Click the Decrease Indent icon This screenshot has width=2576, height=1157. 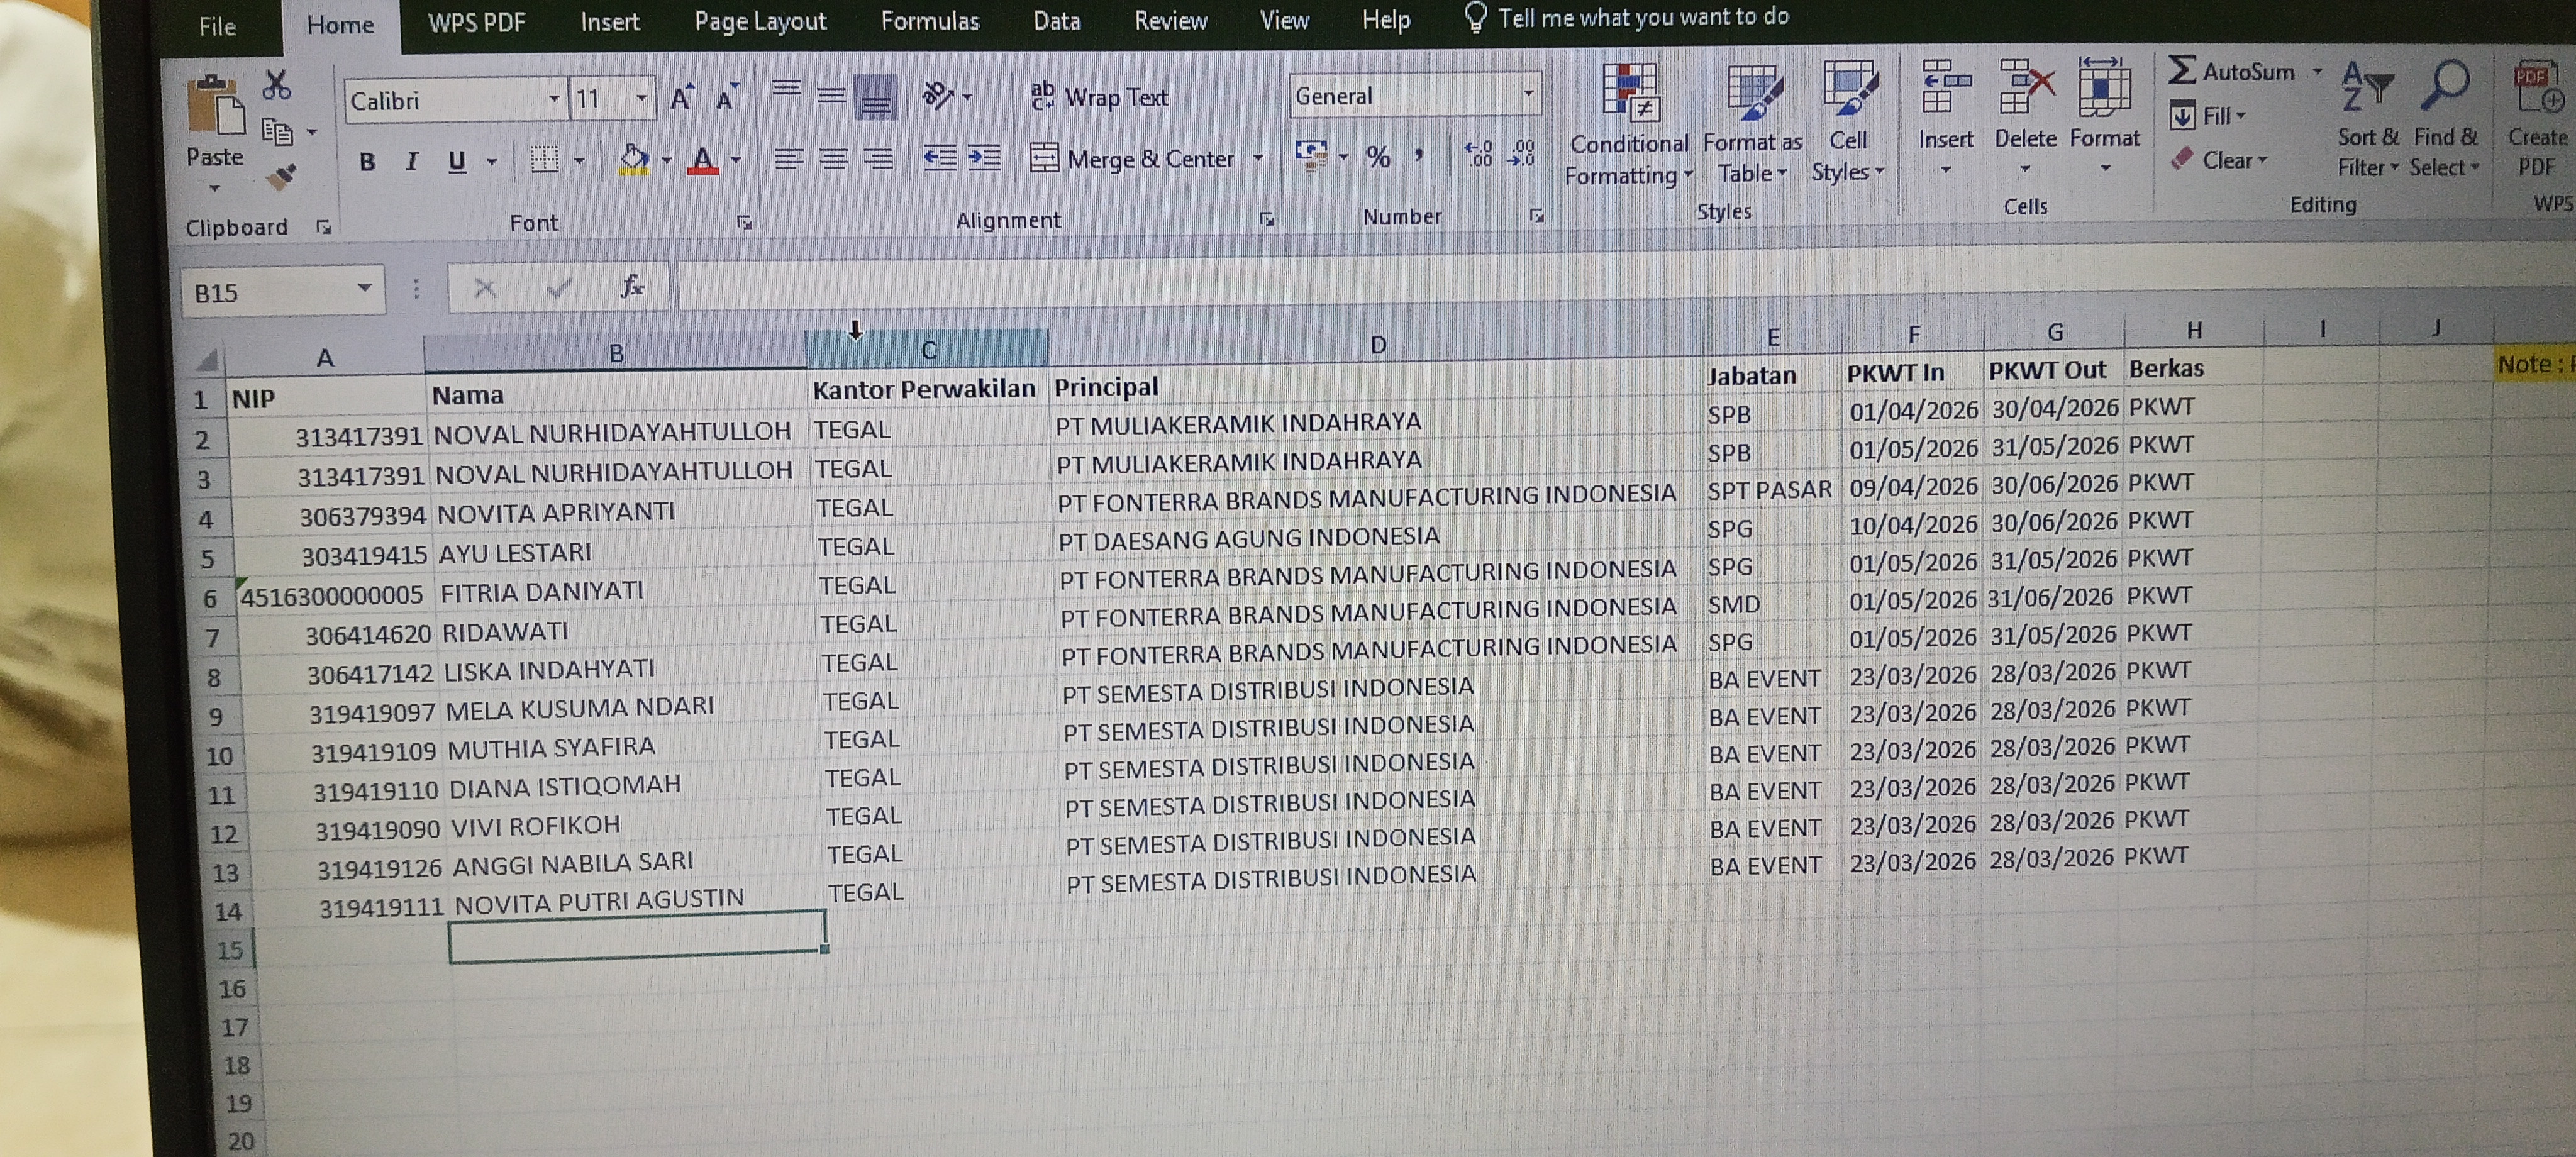click(x=940, y=158)
